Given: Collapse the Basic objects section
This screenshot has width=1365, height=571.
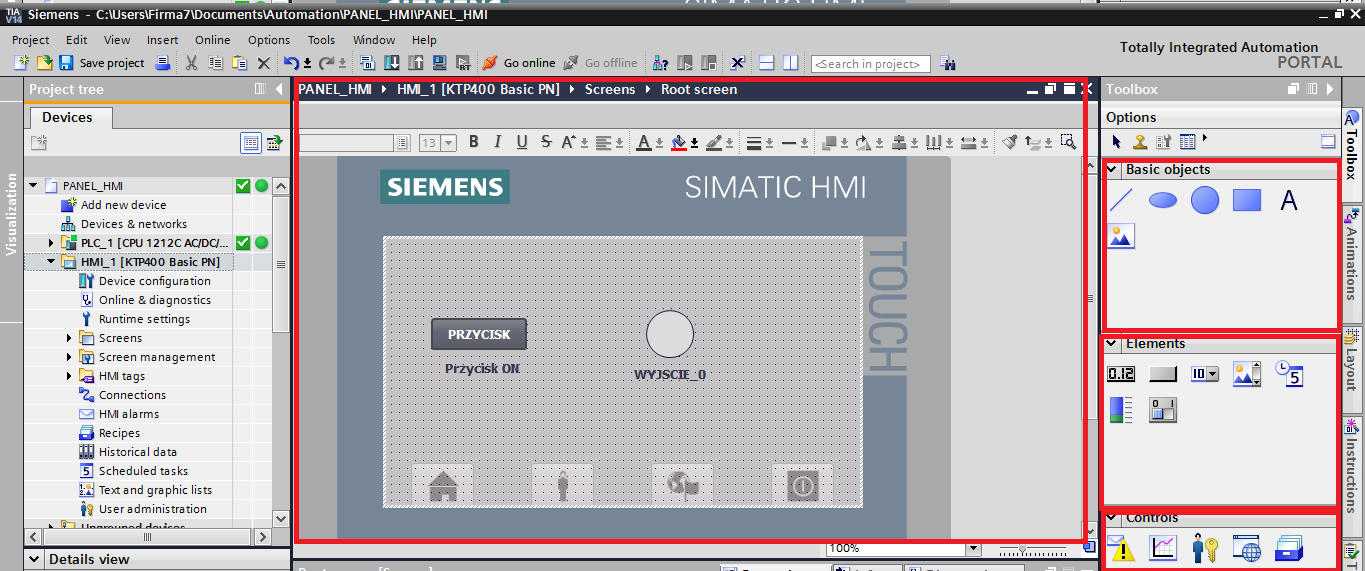Looking at the screenshot, I should pos(1111,170).
